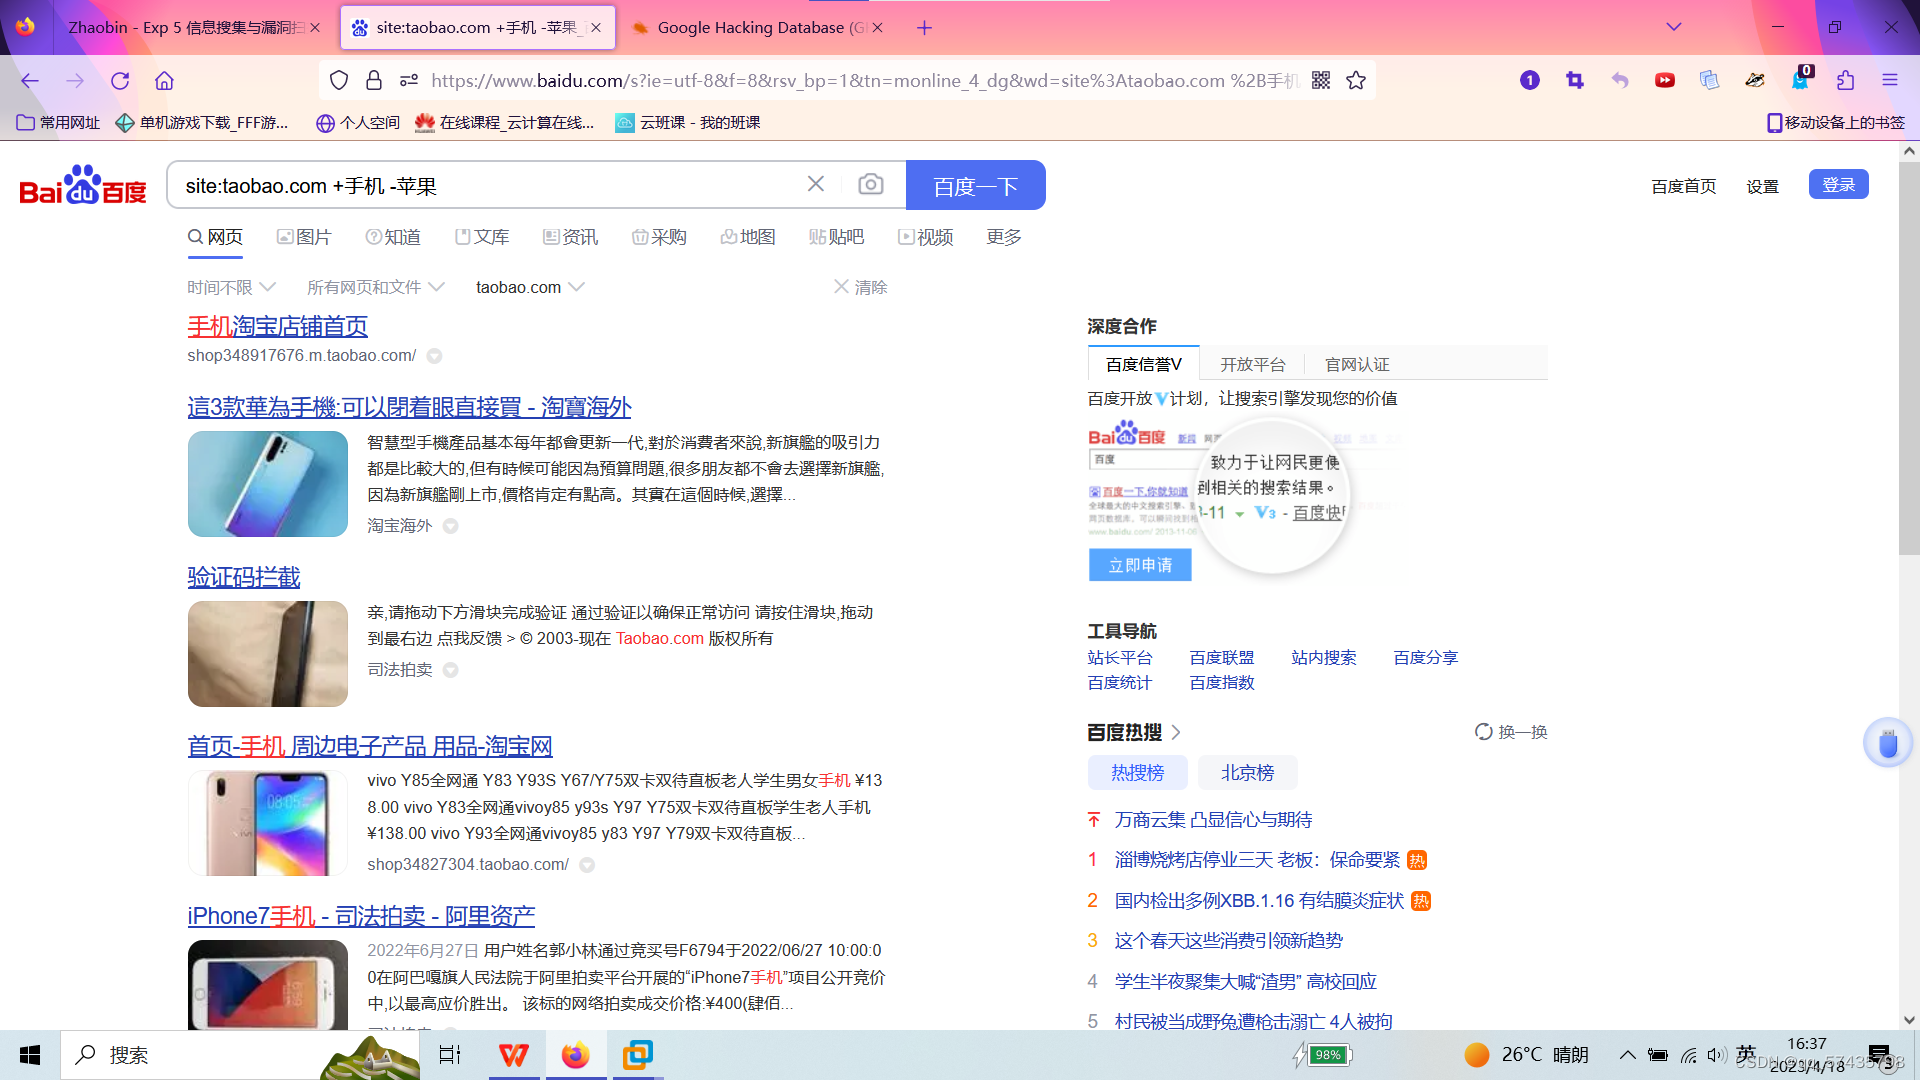
Task: Click the browser address bar URL
Action: pos(865,81)
